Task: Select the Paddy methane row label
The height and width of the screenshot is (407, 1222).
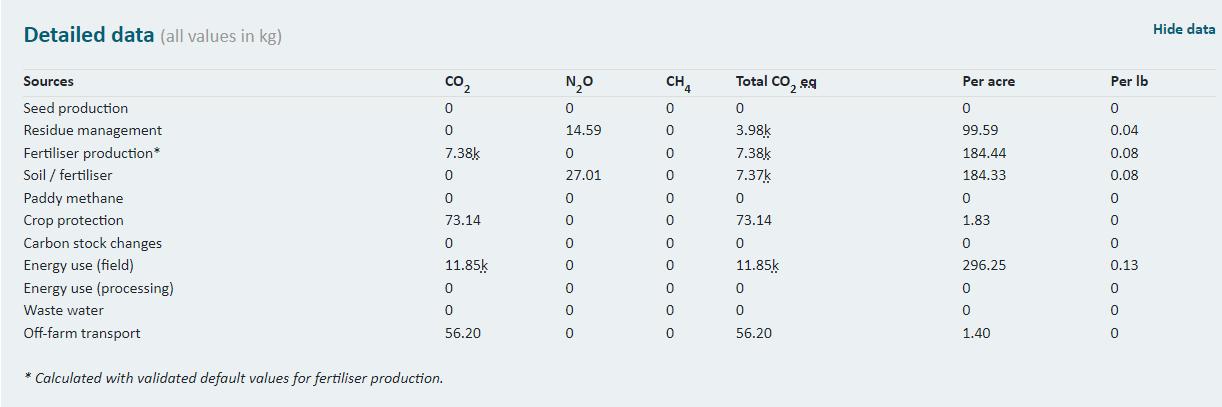Action: [x=73, y=198]
